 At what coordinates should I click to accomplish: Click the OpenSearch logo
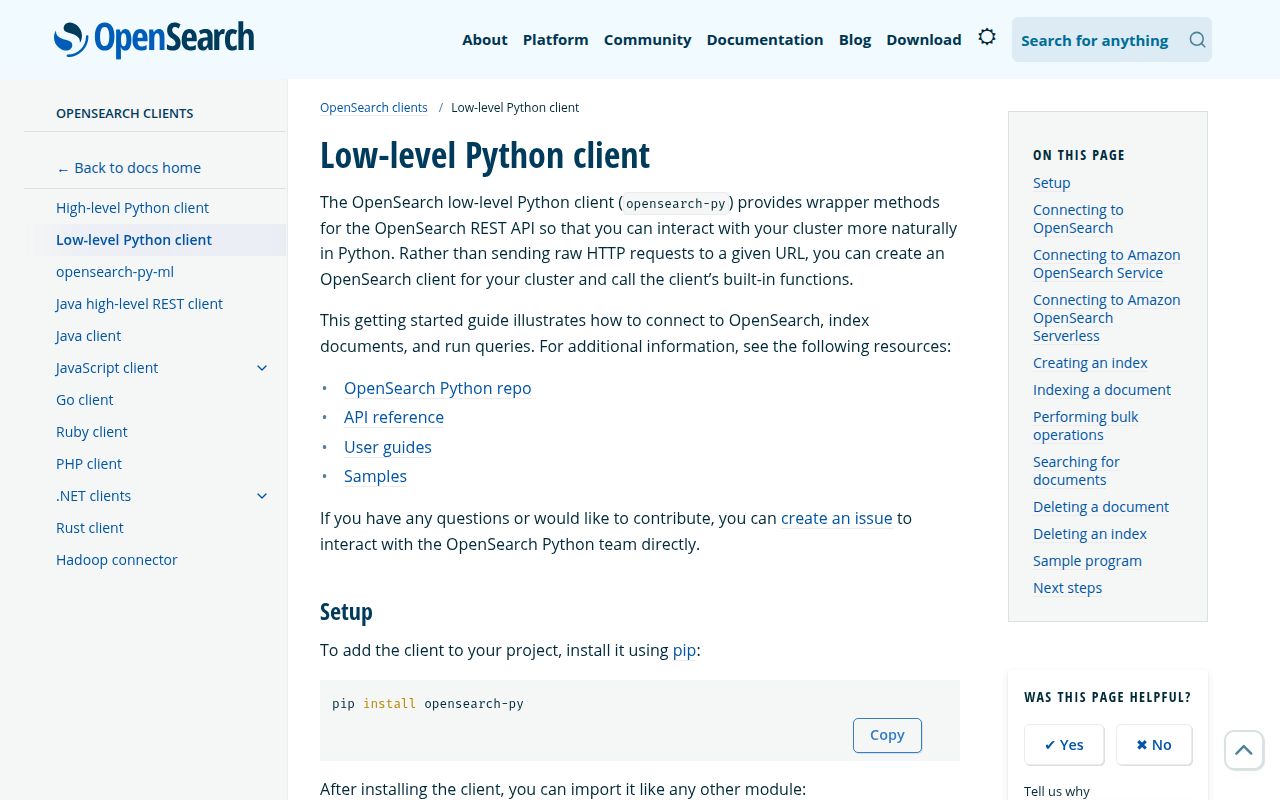tap(154, 39)
